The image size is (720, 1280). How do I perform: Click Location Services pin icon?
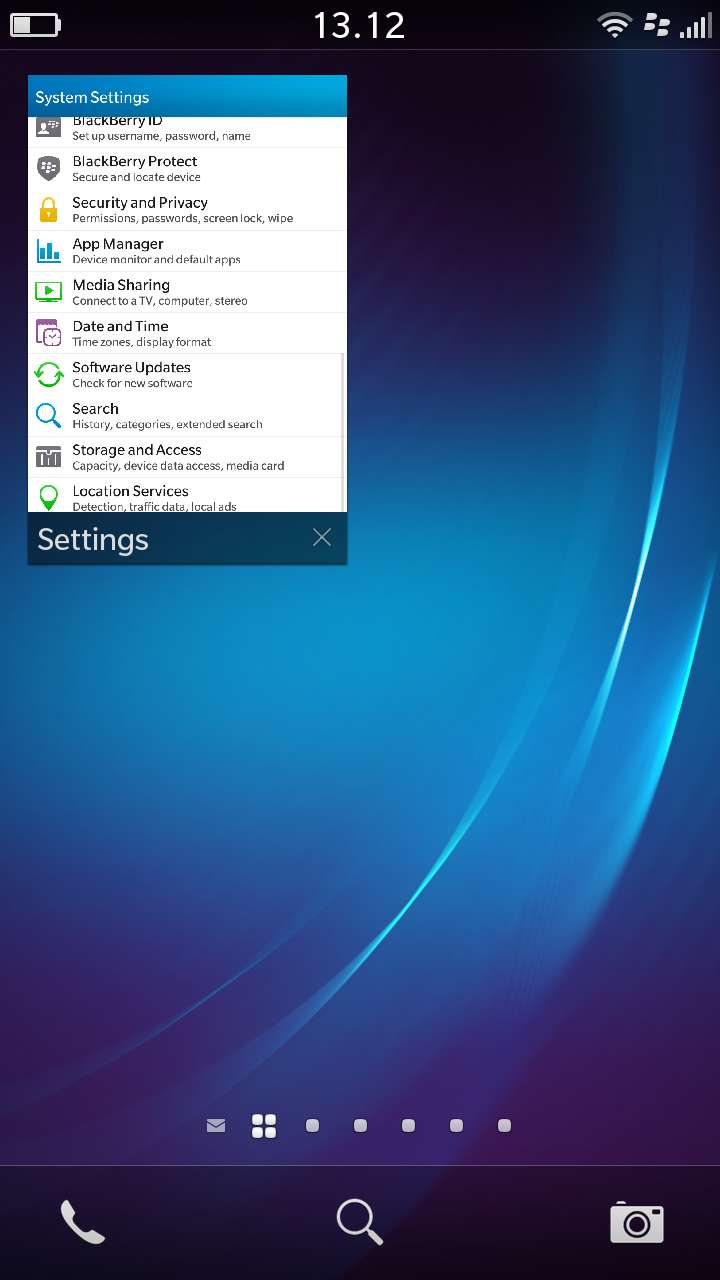pos(48,498)
